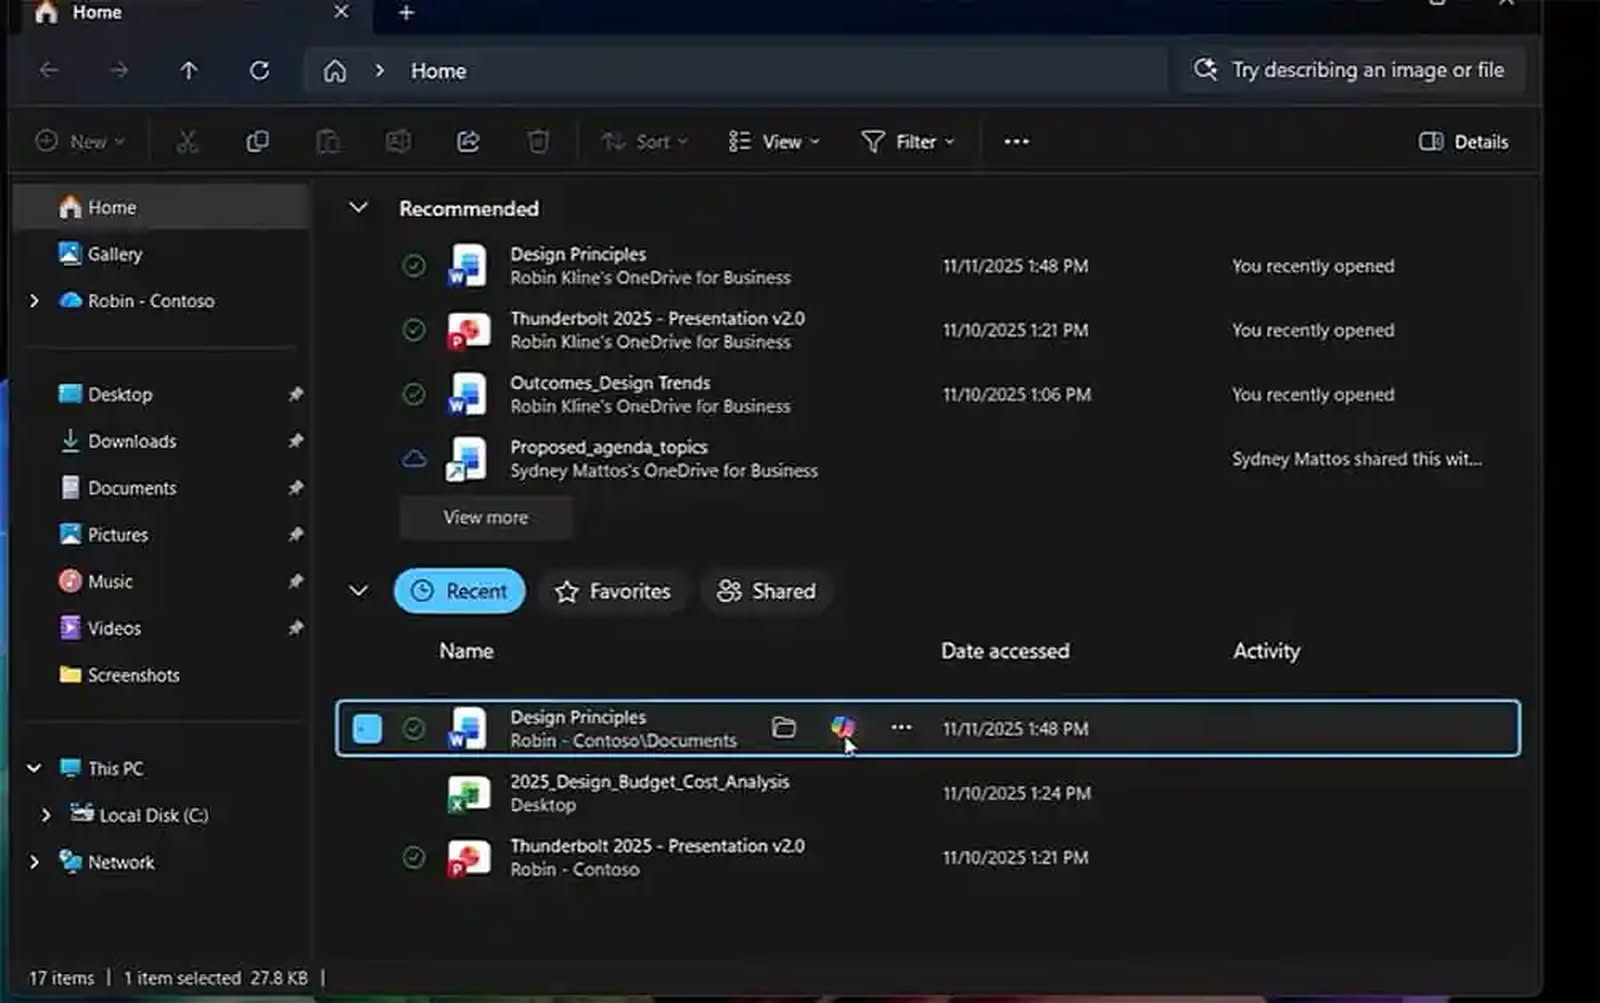1600x1003 pixels.
Task: Open the Details pane
Action: click(1462, 141)
